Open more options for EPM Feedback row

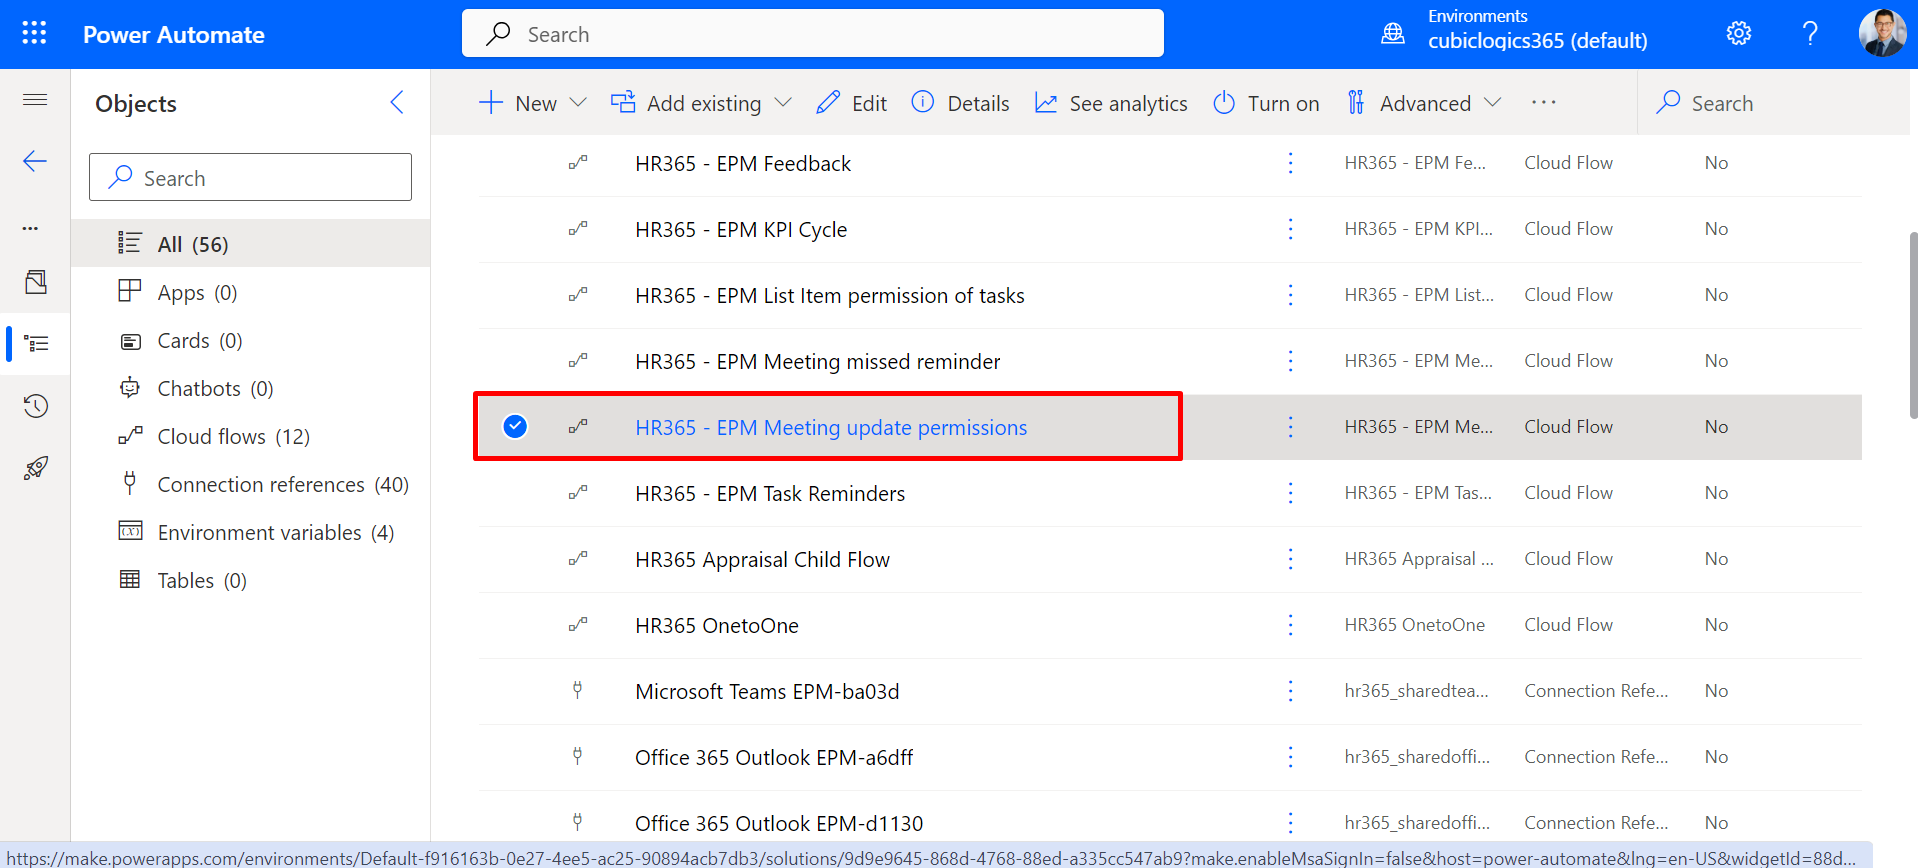tap(1290, 163)
